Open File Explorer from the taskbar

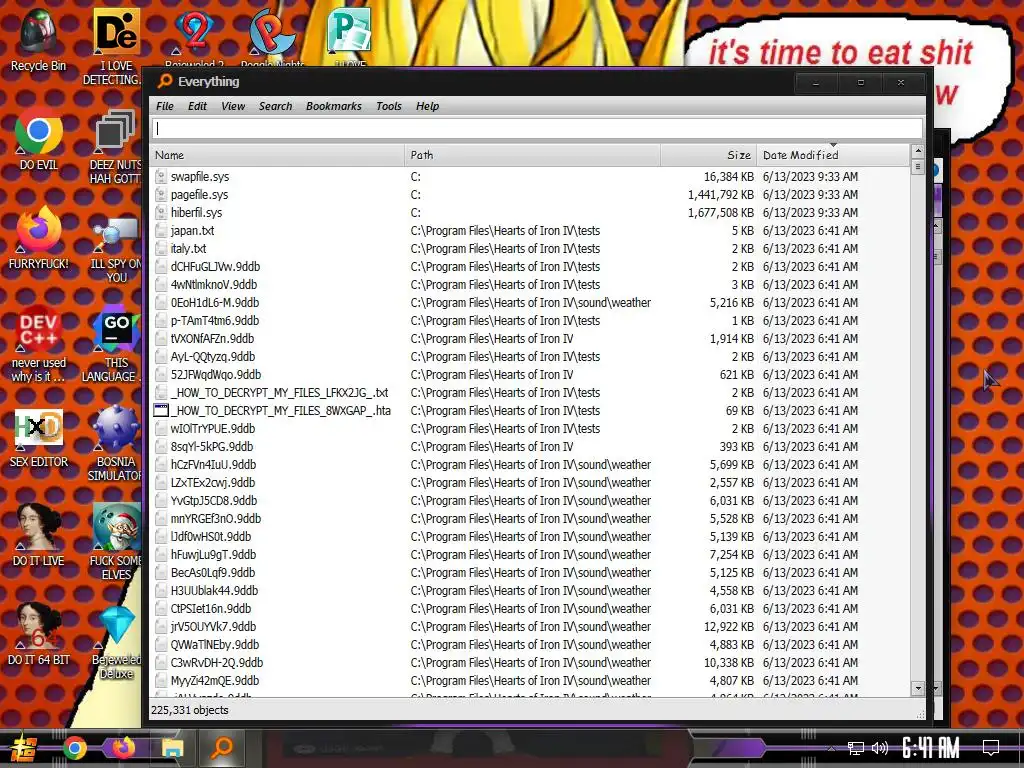click(173, 748)
